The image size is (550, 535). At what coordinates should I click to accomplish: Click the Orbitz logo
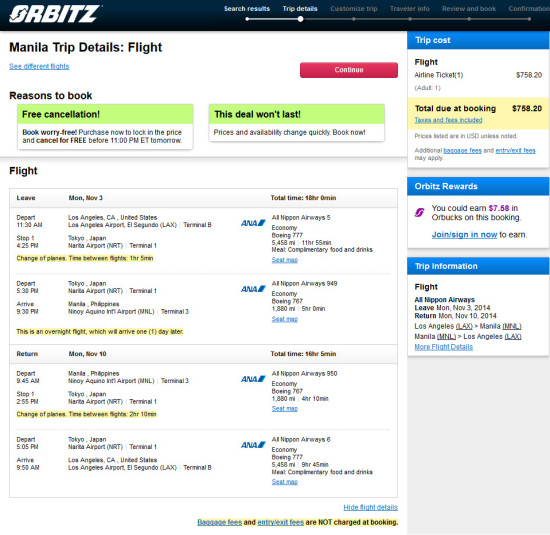(55, 14)
